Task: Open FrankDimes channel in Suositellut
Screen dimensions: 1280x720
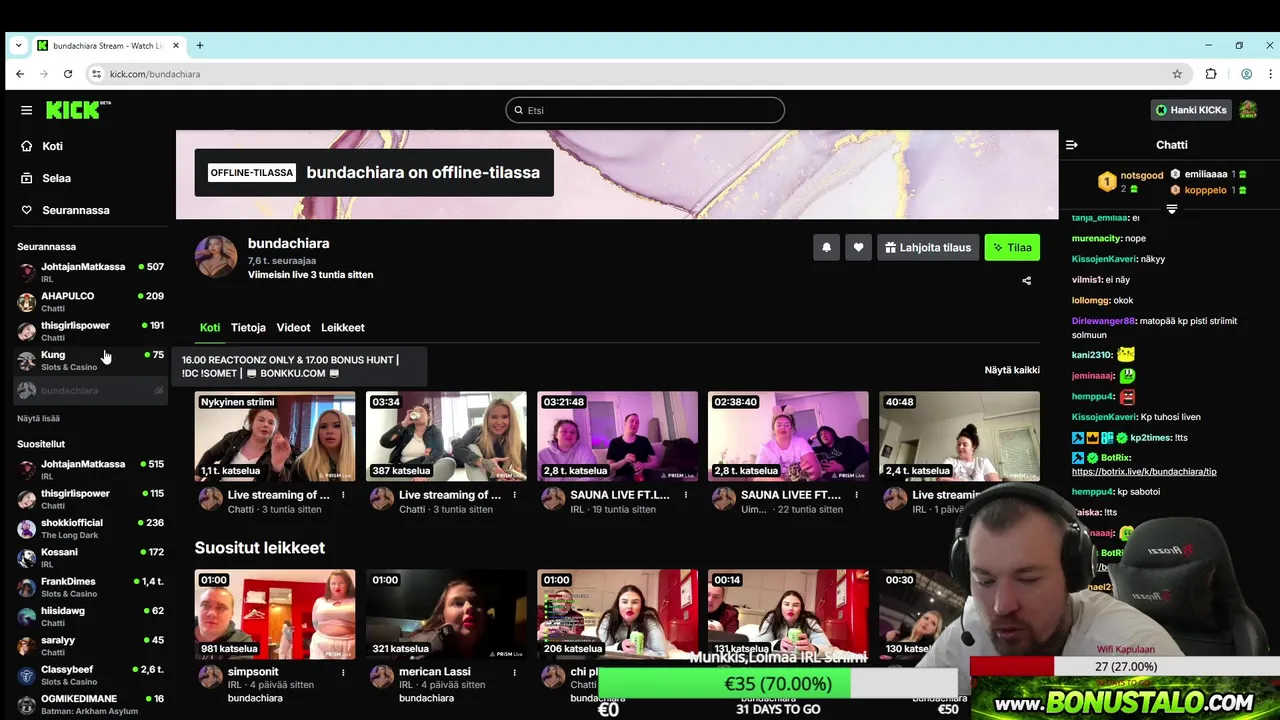Action: click(x=90, y=586)
